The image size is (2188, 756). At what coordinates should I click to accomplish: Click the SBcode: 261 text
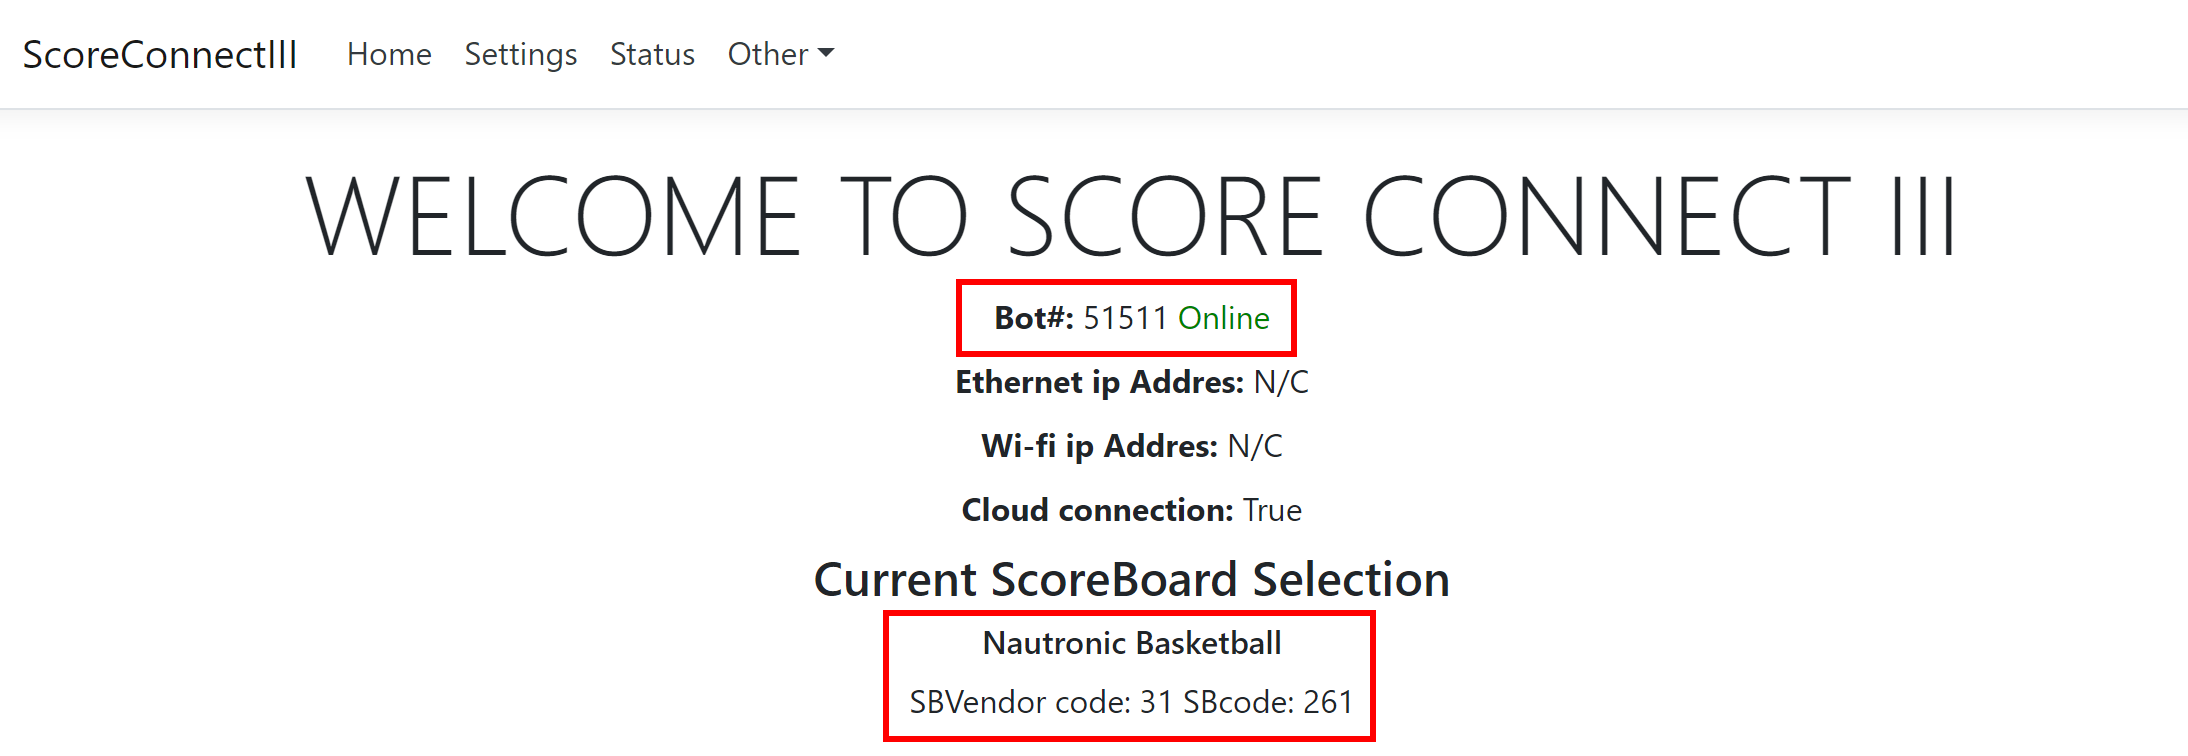(1268, 702)
